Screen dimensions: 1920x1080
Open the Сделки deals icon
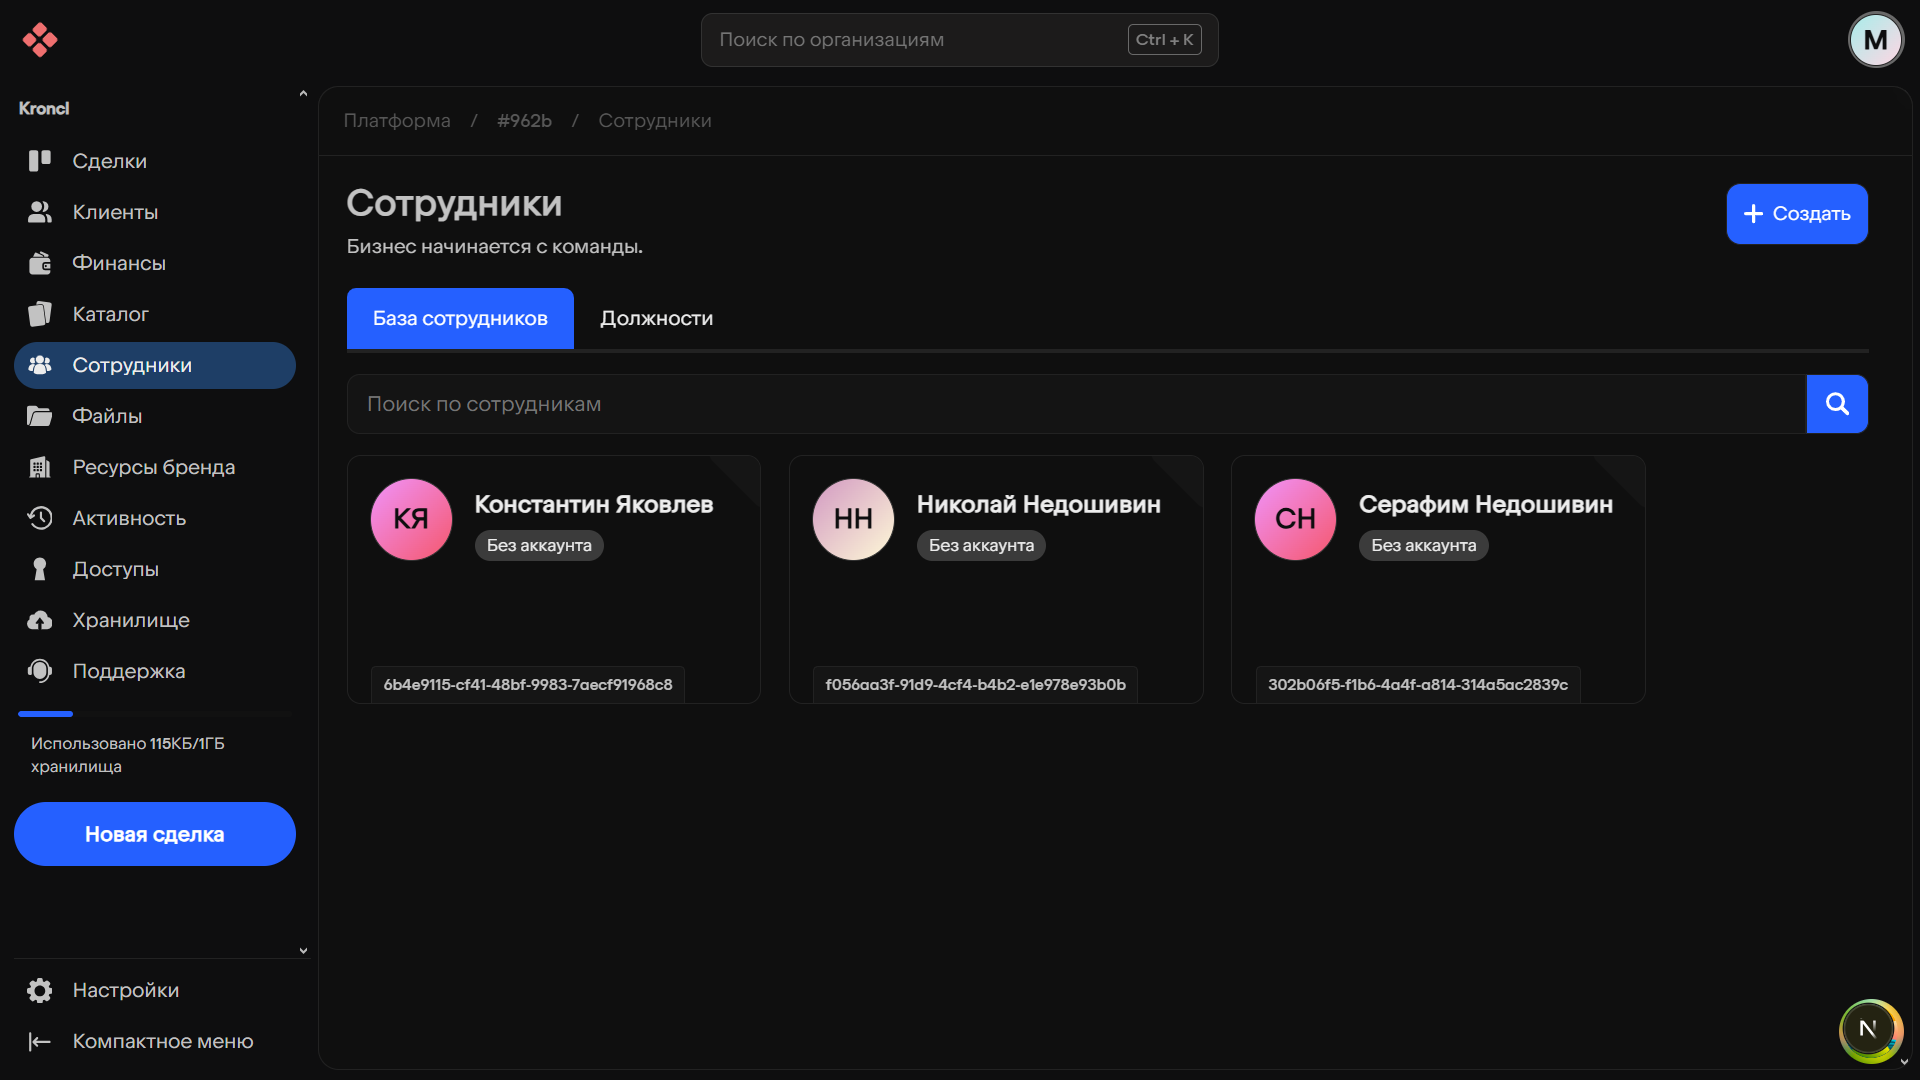(40, 161)
